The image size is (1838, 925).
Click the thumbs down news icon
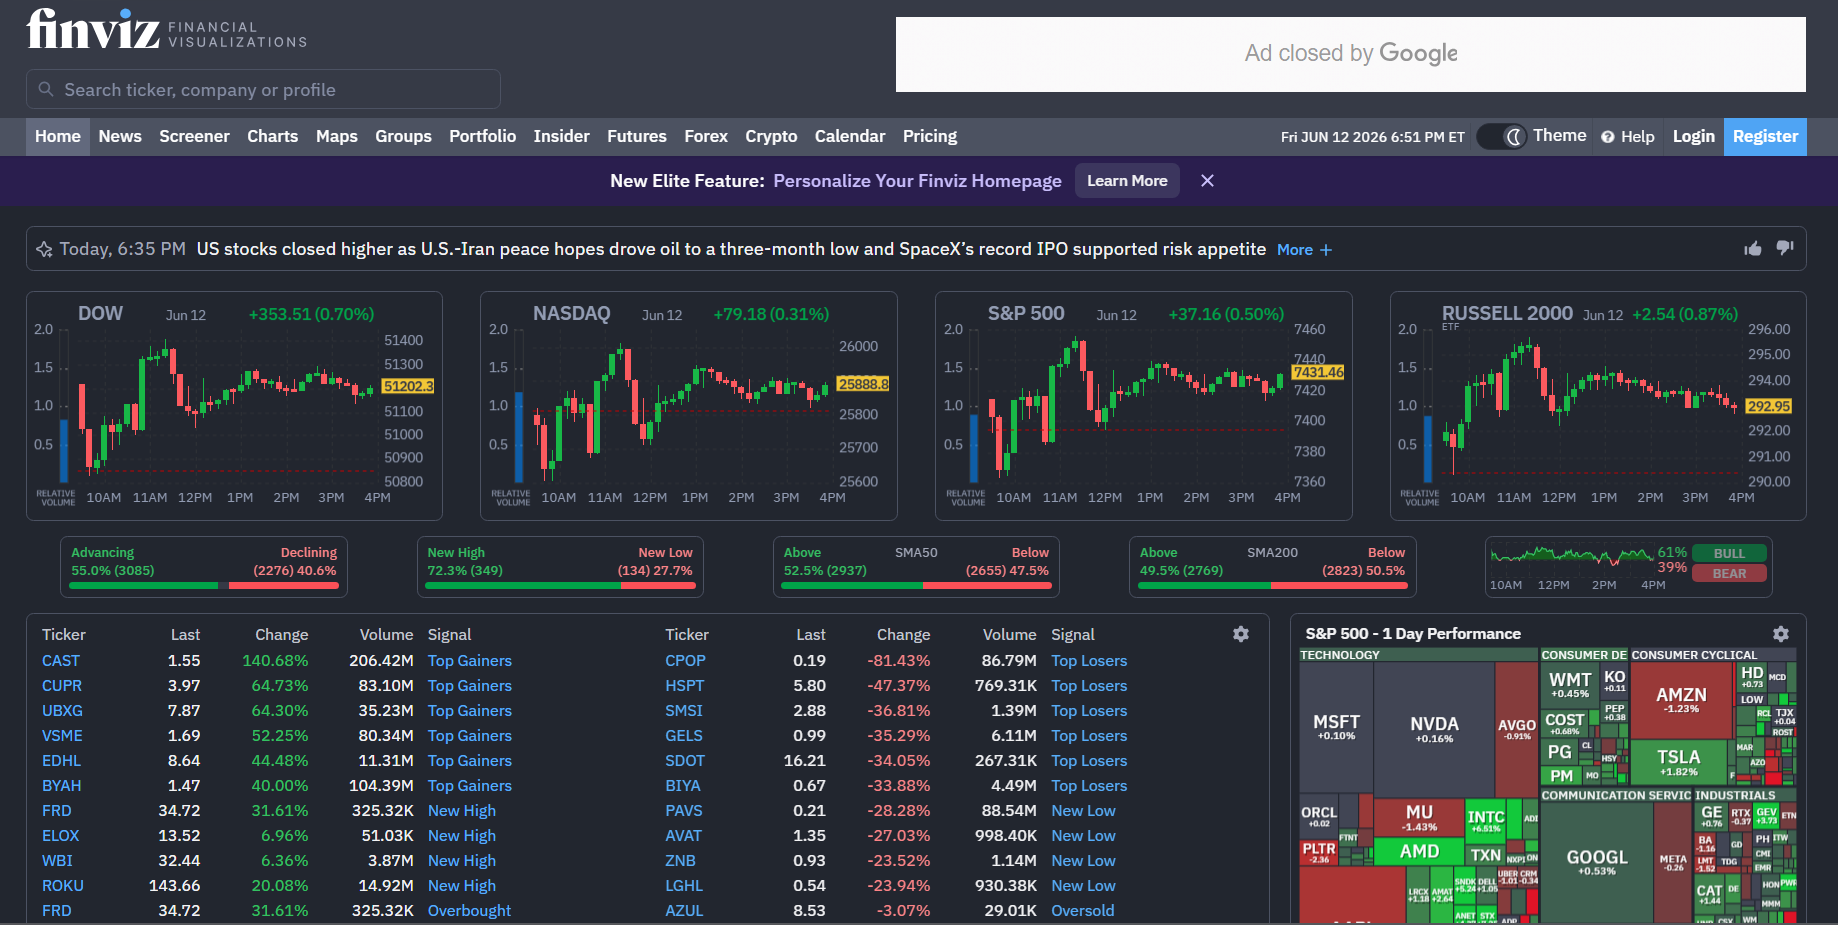(1785, 248)
